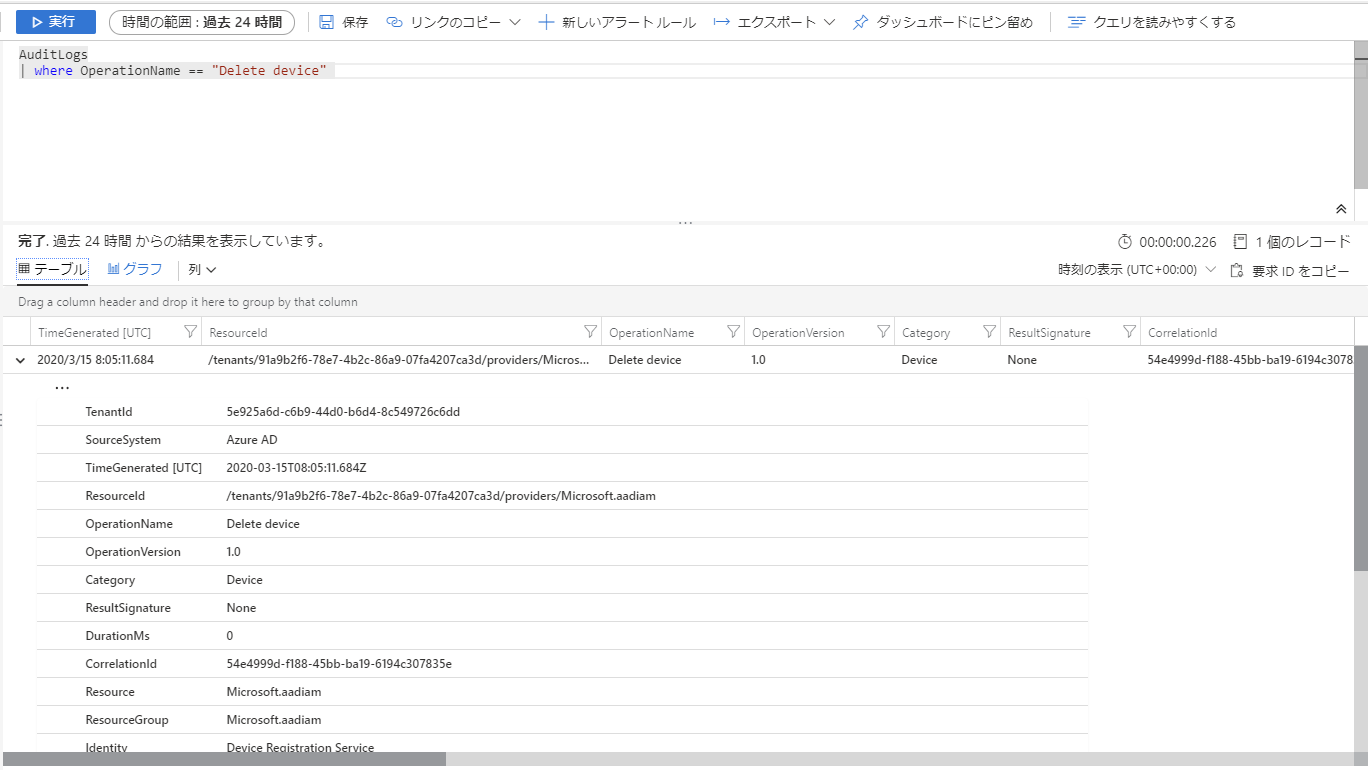Select Resource value Microsoft.aadiam
The image size is (1368, 770).
[274, 692]
